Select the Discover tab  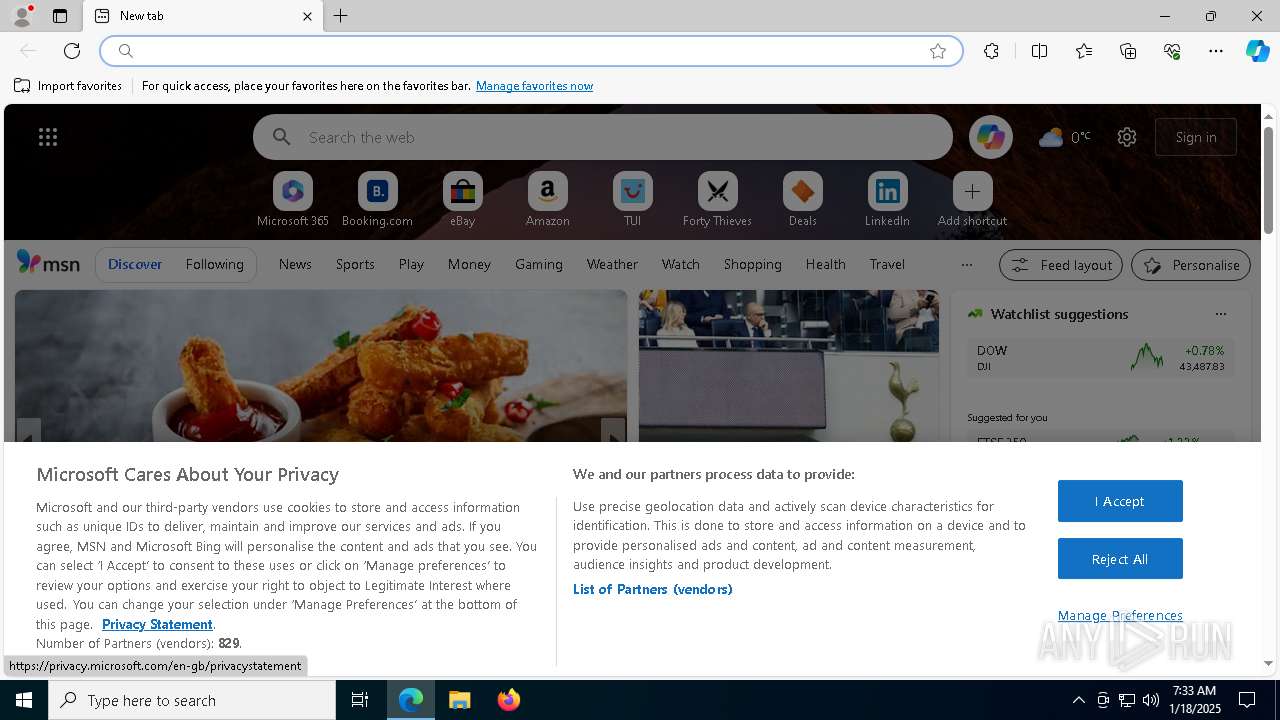135,264
